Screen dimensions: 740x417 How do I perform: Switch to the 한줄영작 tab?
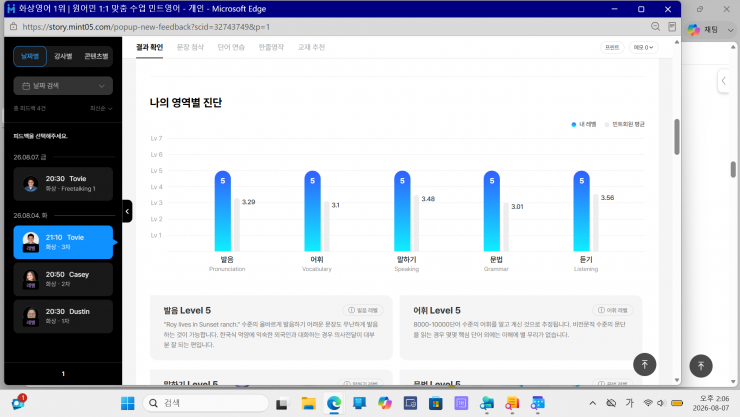click(271, 47)
